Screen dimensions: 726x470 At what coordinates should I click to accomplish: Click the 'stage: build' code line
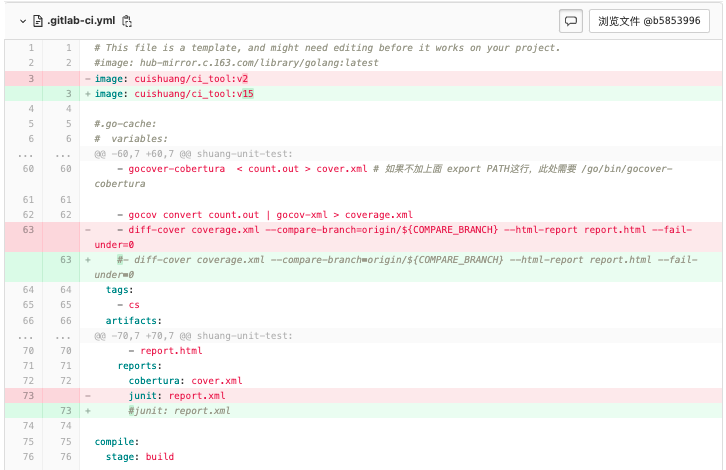pos(140,457)
